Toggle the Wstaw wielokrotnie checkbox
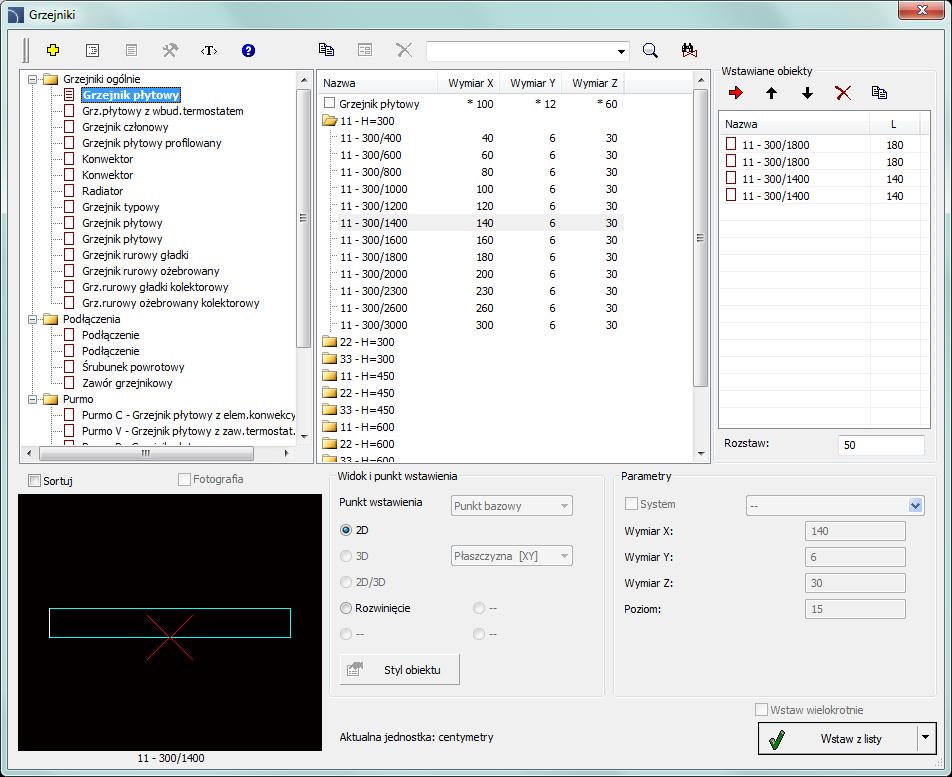The width and height of the screenshot is (952, 777). point(761,710)
